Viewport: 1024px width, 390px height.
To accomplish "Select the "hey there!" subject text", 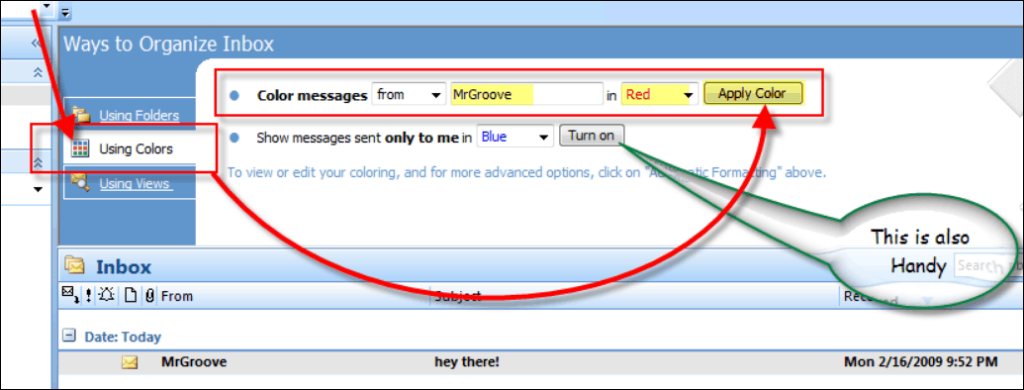I will coord(467,361).
